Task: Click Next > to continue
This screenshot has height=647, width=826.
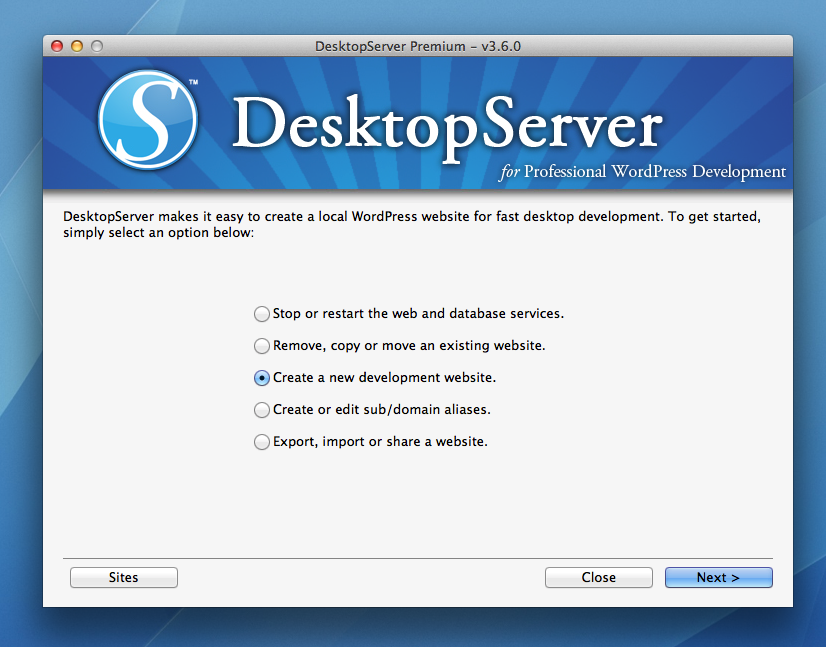Action: 718,578
